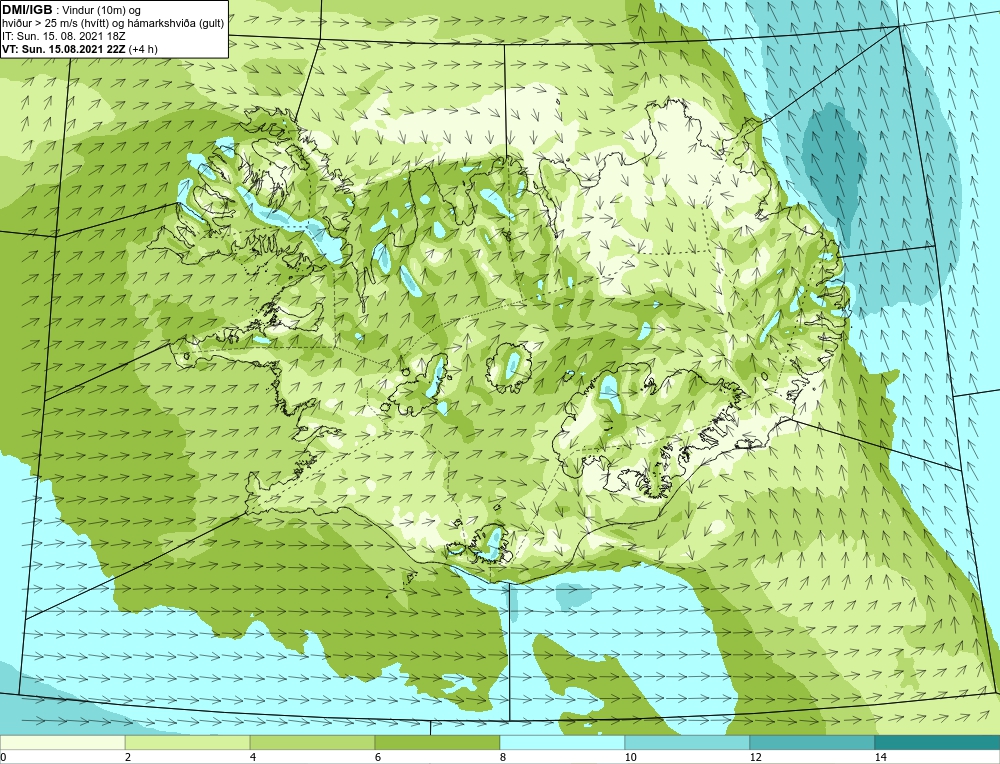Click the 8–10 m/s light cyan legend swatch

[x=562, y=743]
